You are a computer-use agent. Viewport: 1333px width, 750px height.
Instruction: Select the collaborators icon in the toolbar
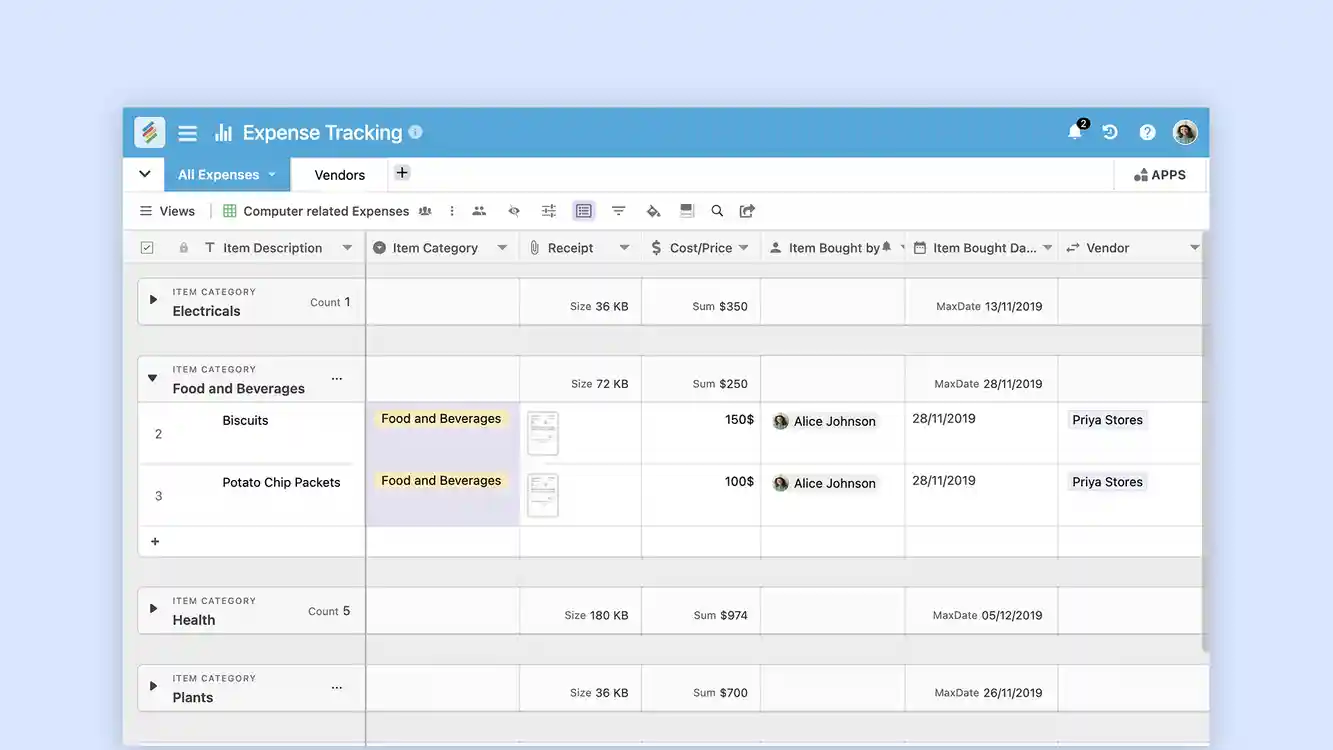tap(479, 210)
